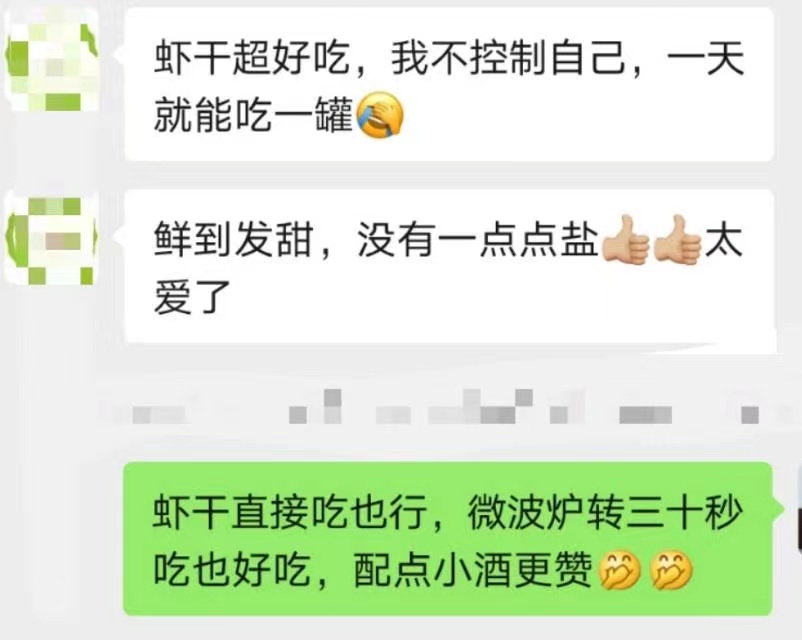Screen dimensions: 802x640
Task: Tap the top contact's pixelated avatar
Action: click(51, 61)
